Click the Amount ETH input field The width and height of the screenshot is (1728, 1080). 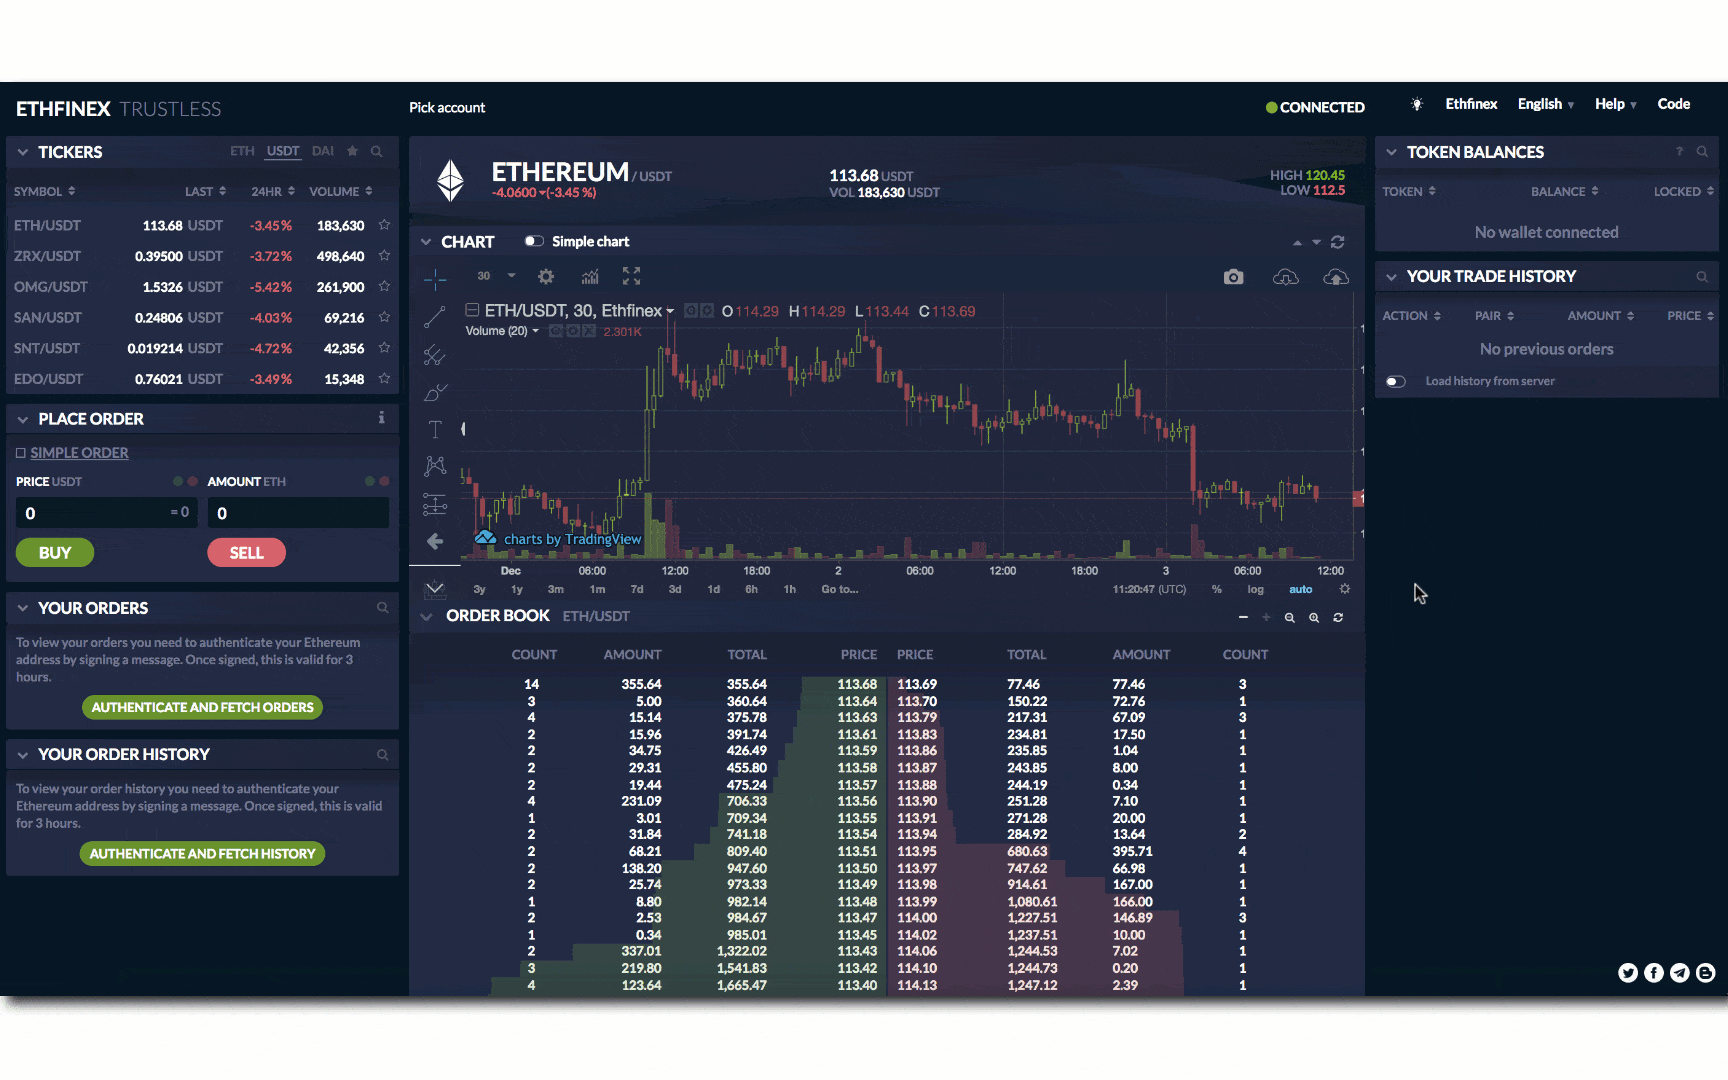coord(298,513)
